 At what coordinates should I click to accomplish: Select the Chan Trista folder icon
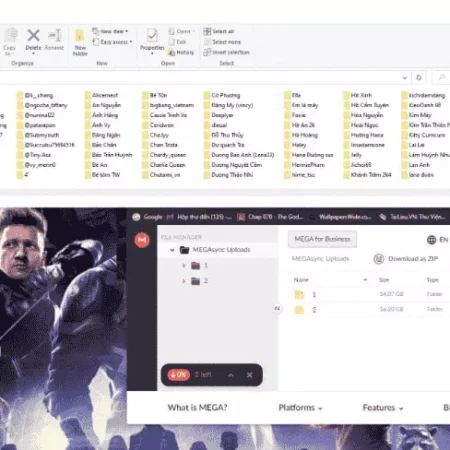click(x=145, y=145)
